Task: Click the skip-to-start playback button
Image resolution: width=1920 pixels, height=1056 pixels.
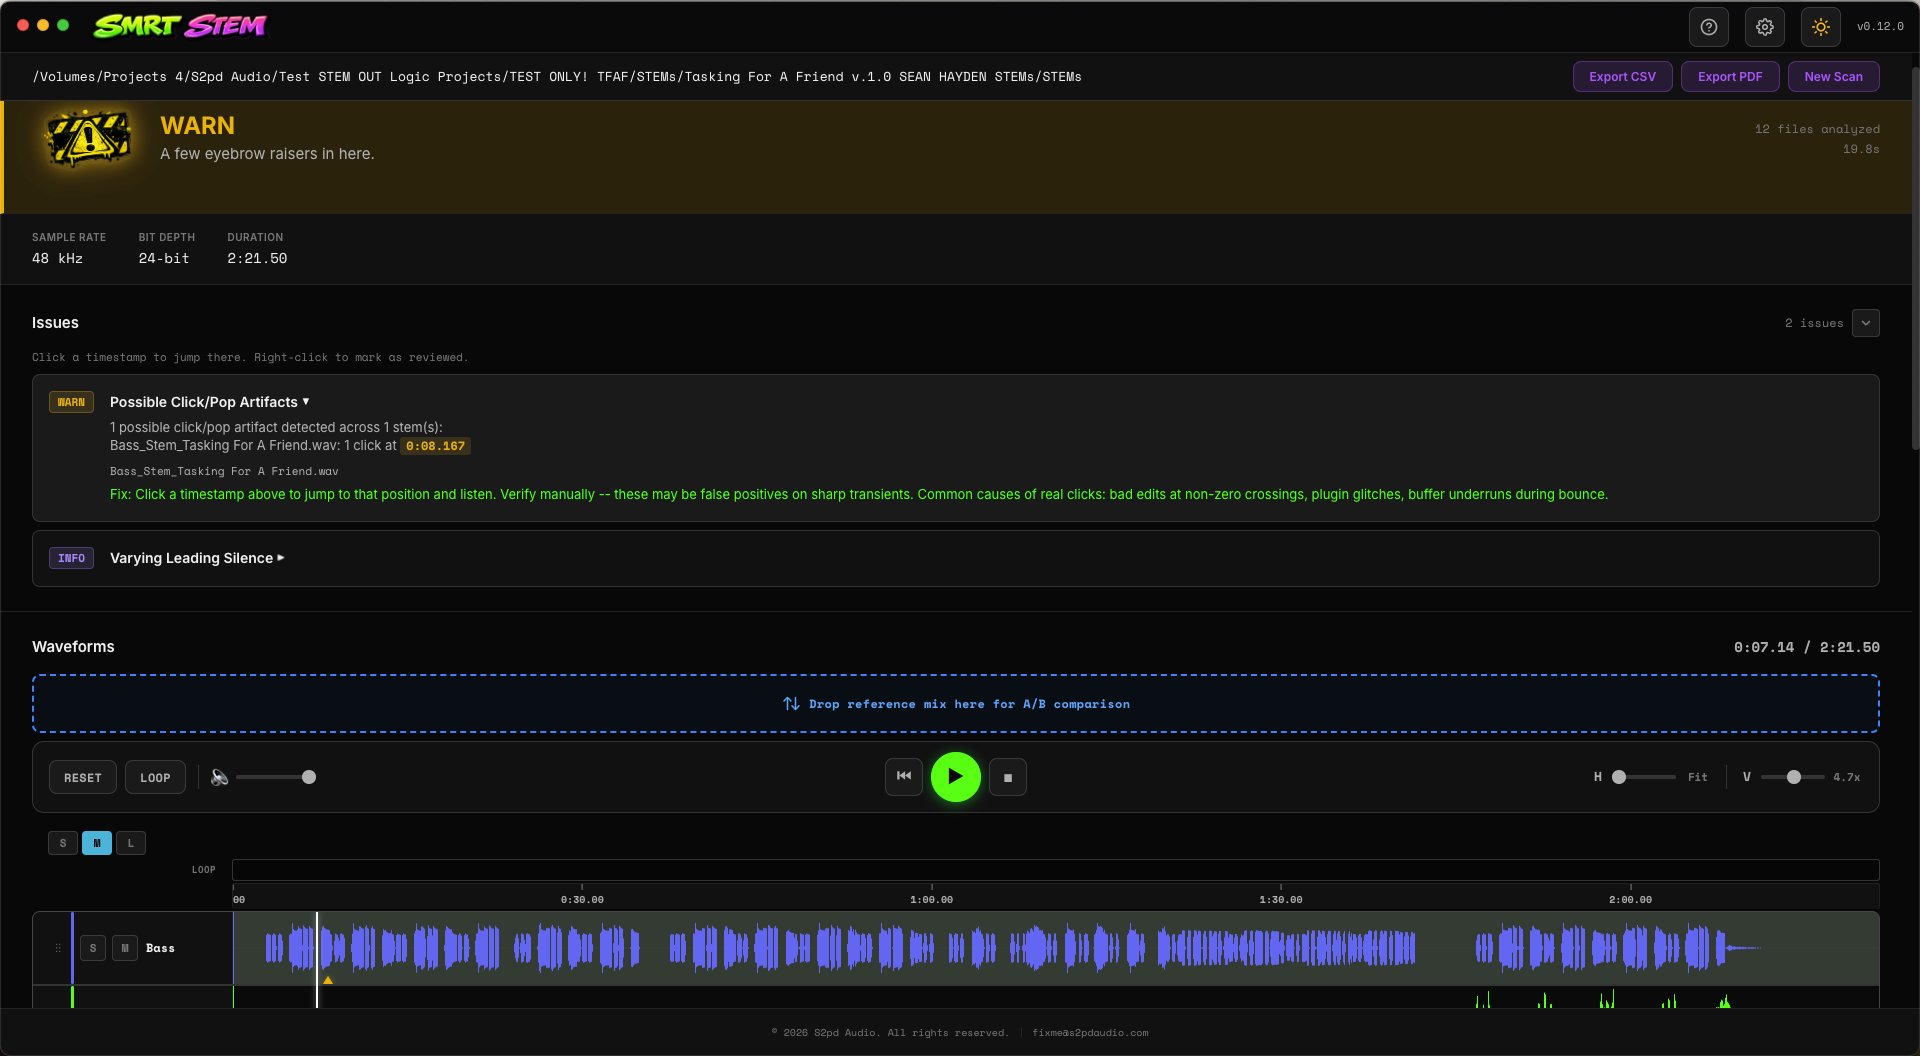Action: (903, 777)
